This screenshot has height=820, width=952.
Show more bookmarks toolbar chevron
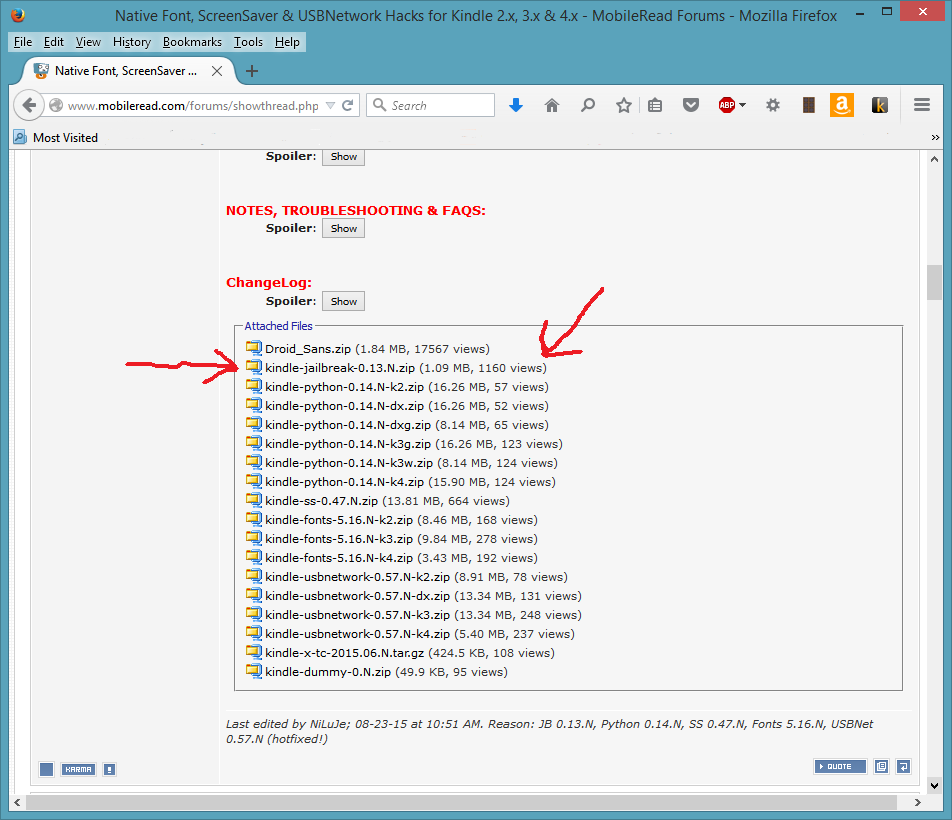tap(935, 138)
